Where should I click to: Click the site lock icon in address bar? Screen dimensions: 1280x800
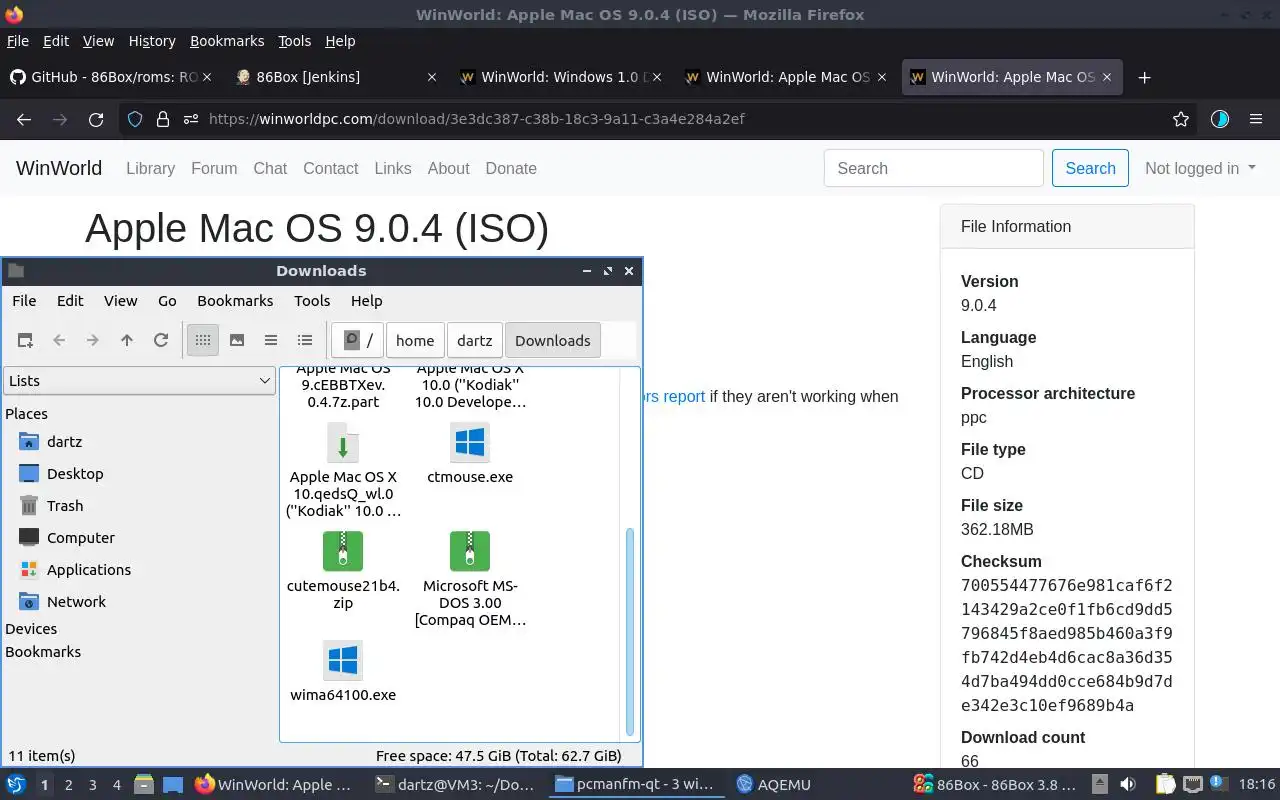(x=162, y=119)
